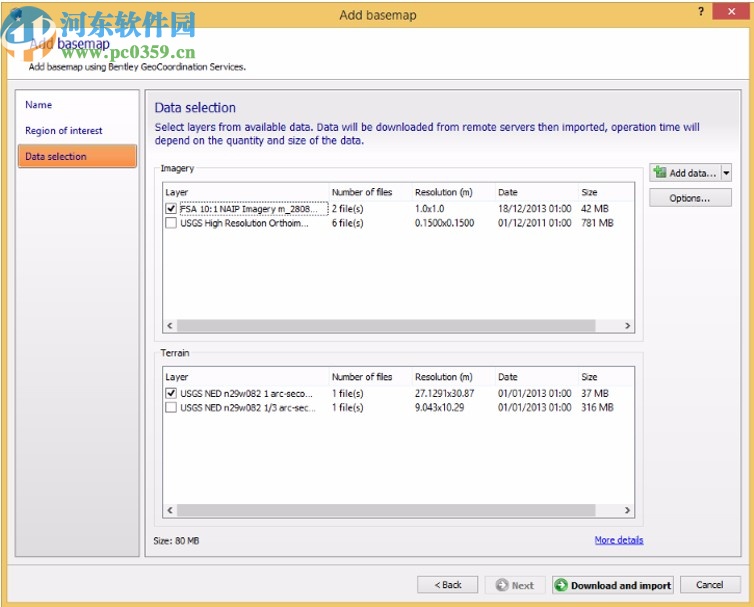The image size is (754, 607).
Task: Start Download and import
Action: coord(613,585)
